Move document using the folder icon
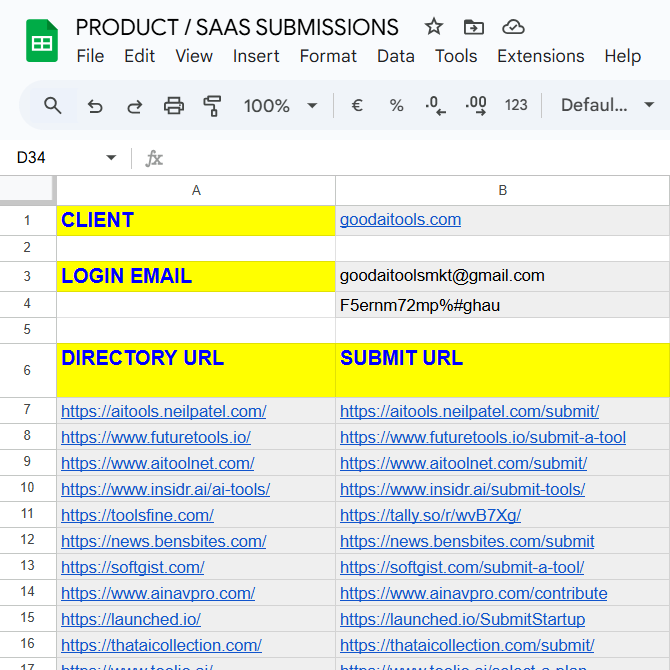The image size is (670, 670). click(x=473, y=27)
